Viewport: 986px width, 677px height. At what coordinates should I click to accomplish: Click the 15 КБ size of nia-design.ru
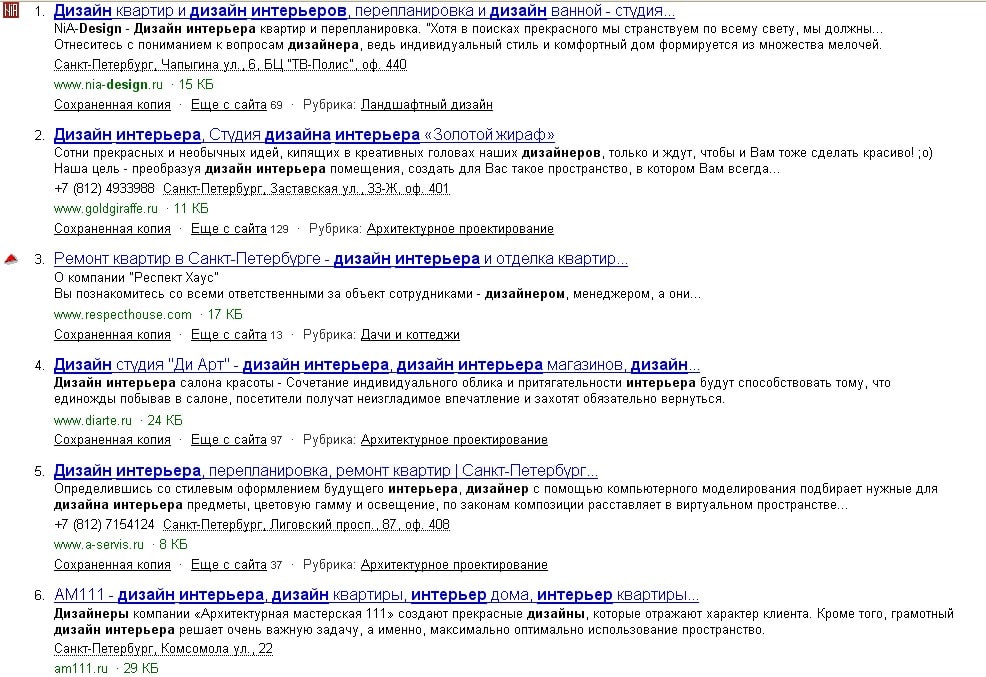[196, 84]
